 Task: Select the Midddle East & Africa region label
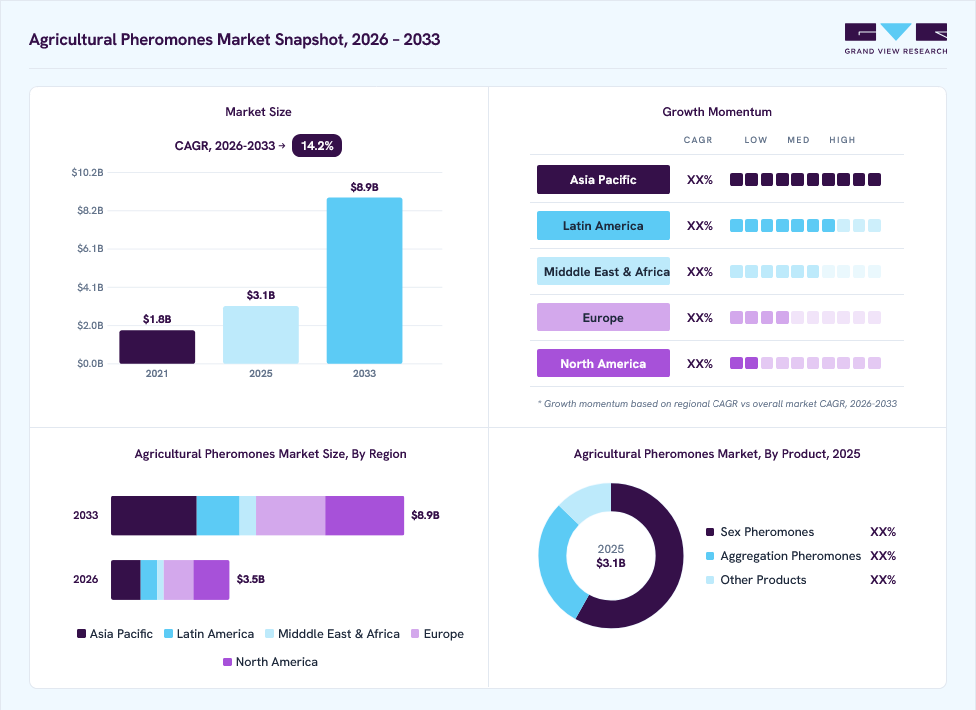(x=603, y=272)
